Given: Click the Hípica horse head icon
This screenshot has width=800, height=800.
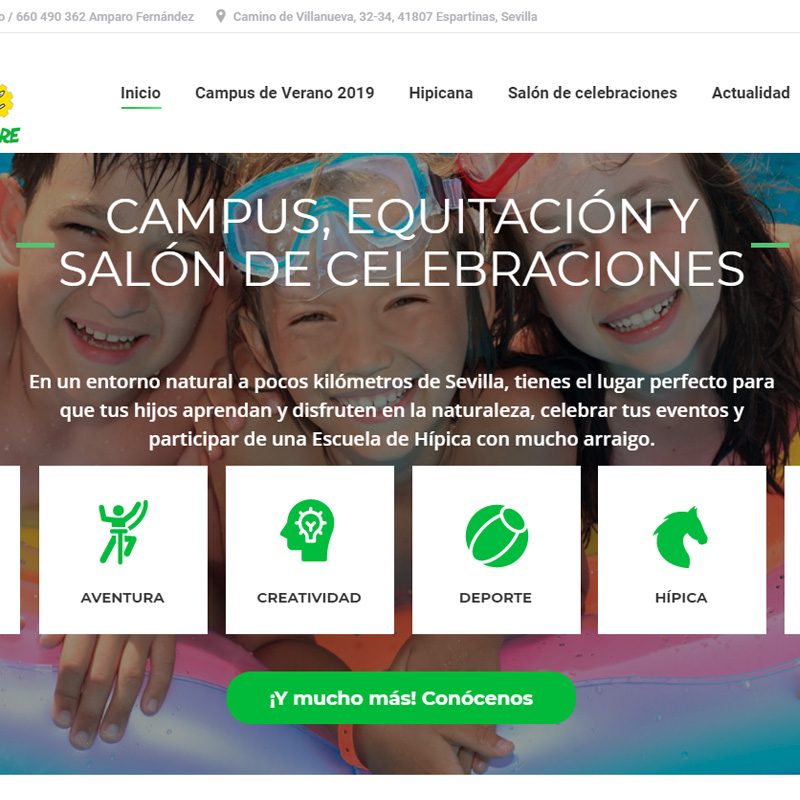Looking at the screenshot, I should tap(680, 537).
